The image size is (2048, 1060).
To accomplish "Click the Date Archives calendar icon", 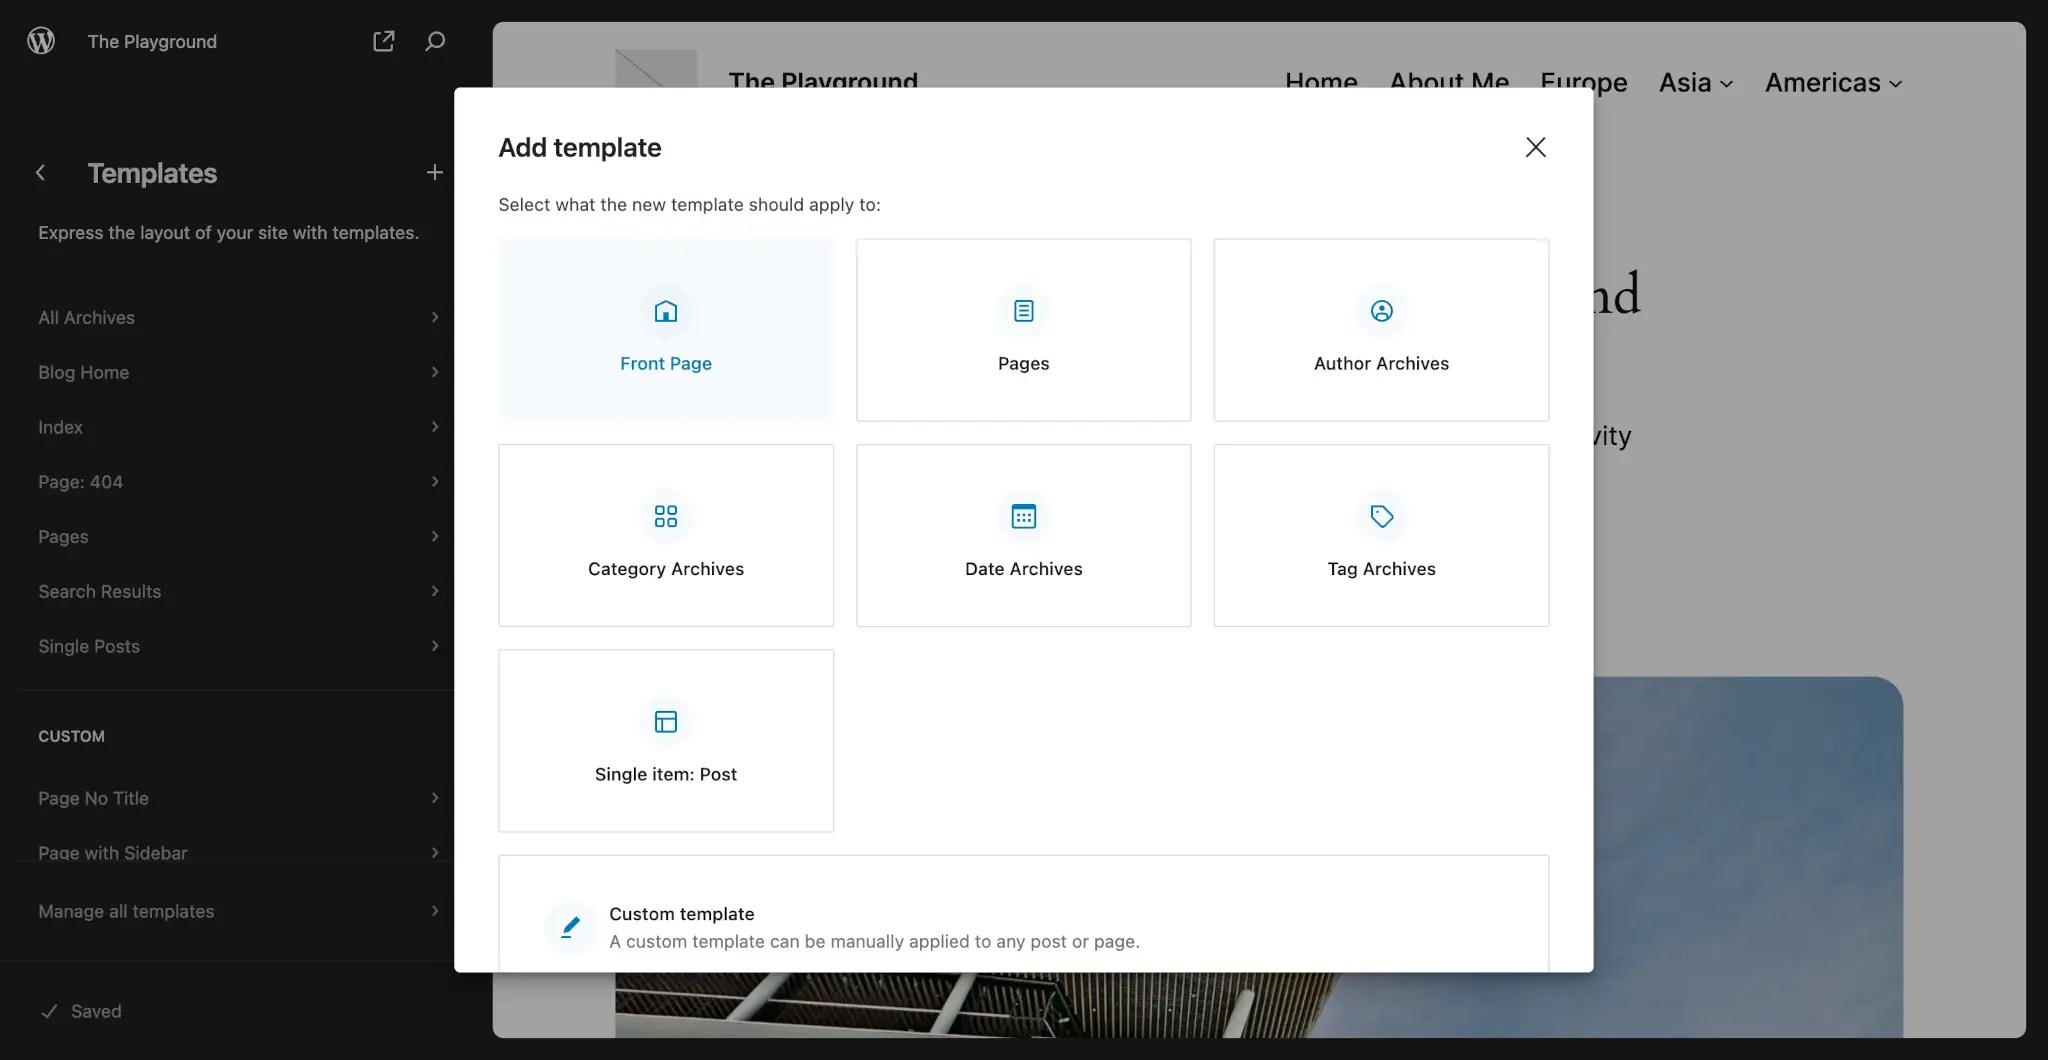I will [1023, 516].
